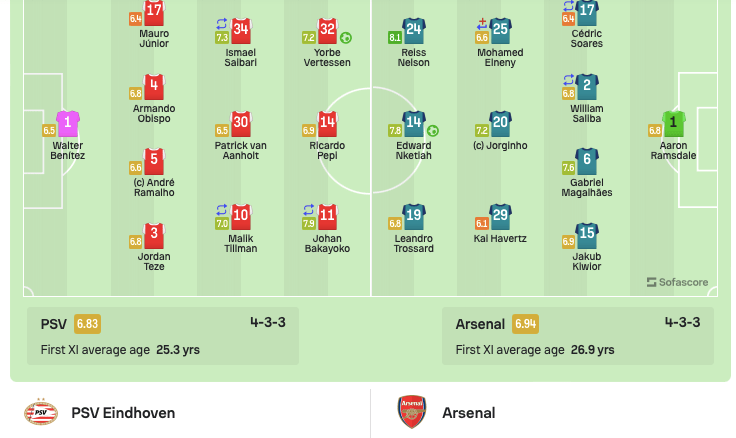This screenshot has width=736, height=438.
Task: Click Johan Bakayoko's 7.9 rating badge
Action: click(308, 223)
